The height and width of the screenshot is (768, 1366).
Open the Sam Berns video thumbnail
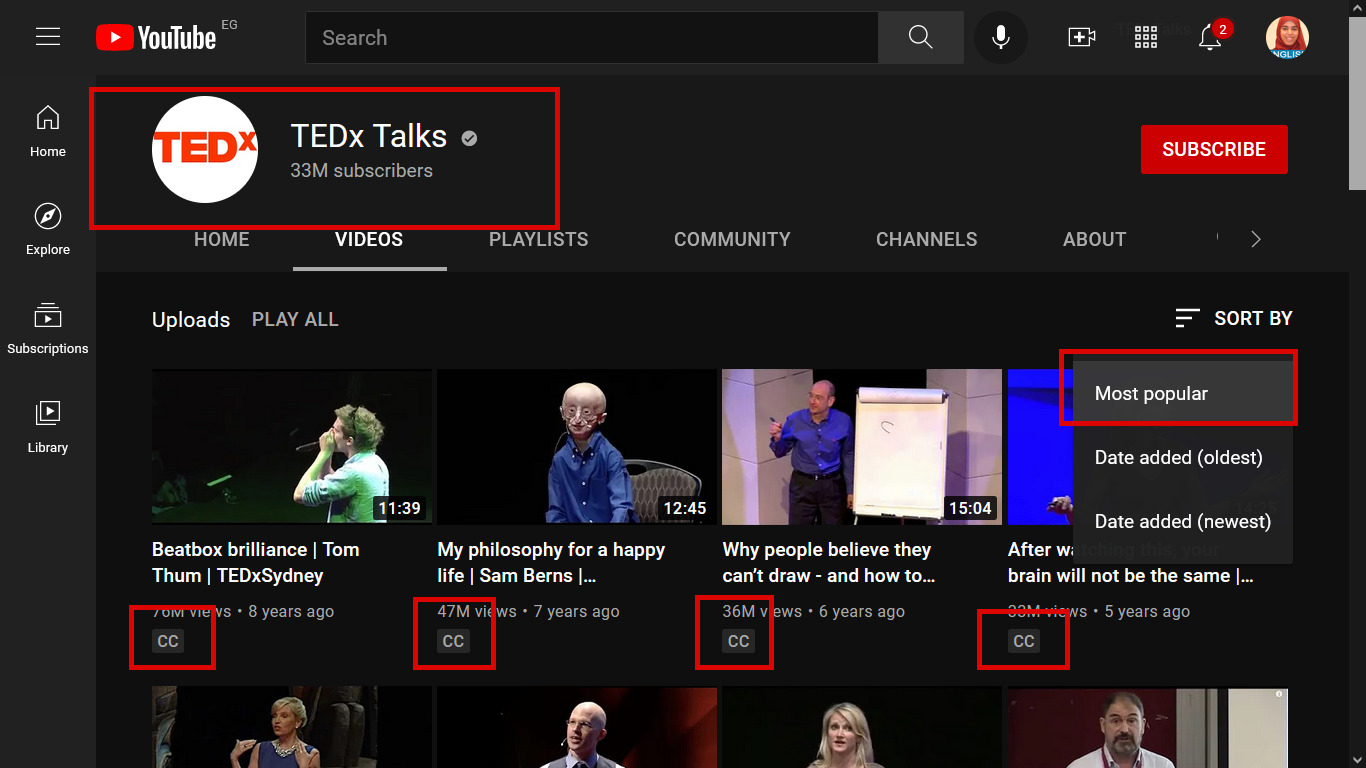click(577, 447)
